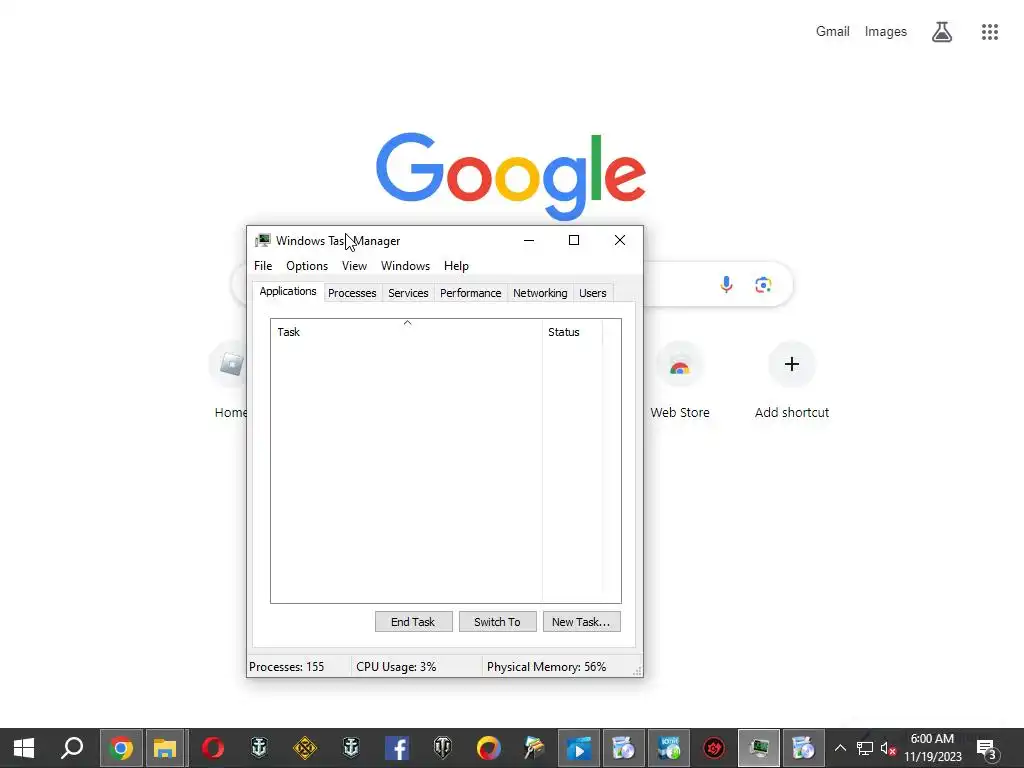Click the New Task... button
This screenshot has width=1024, height=768.
click(x=581, y=622)
